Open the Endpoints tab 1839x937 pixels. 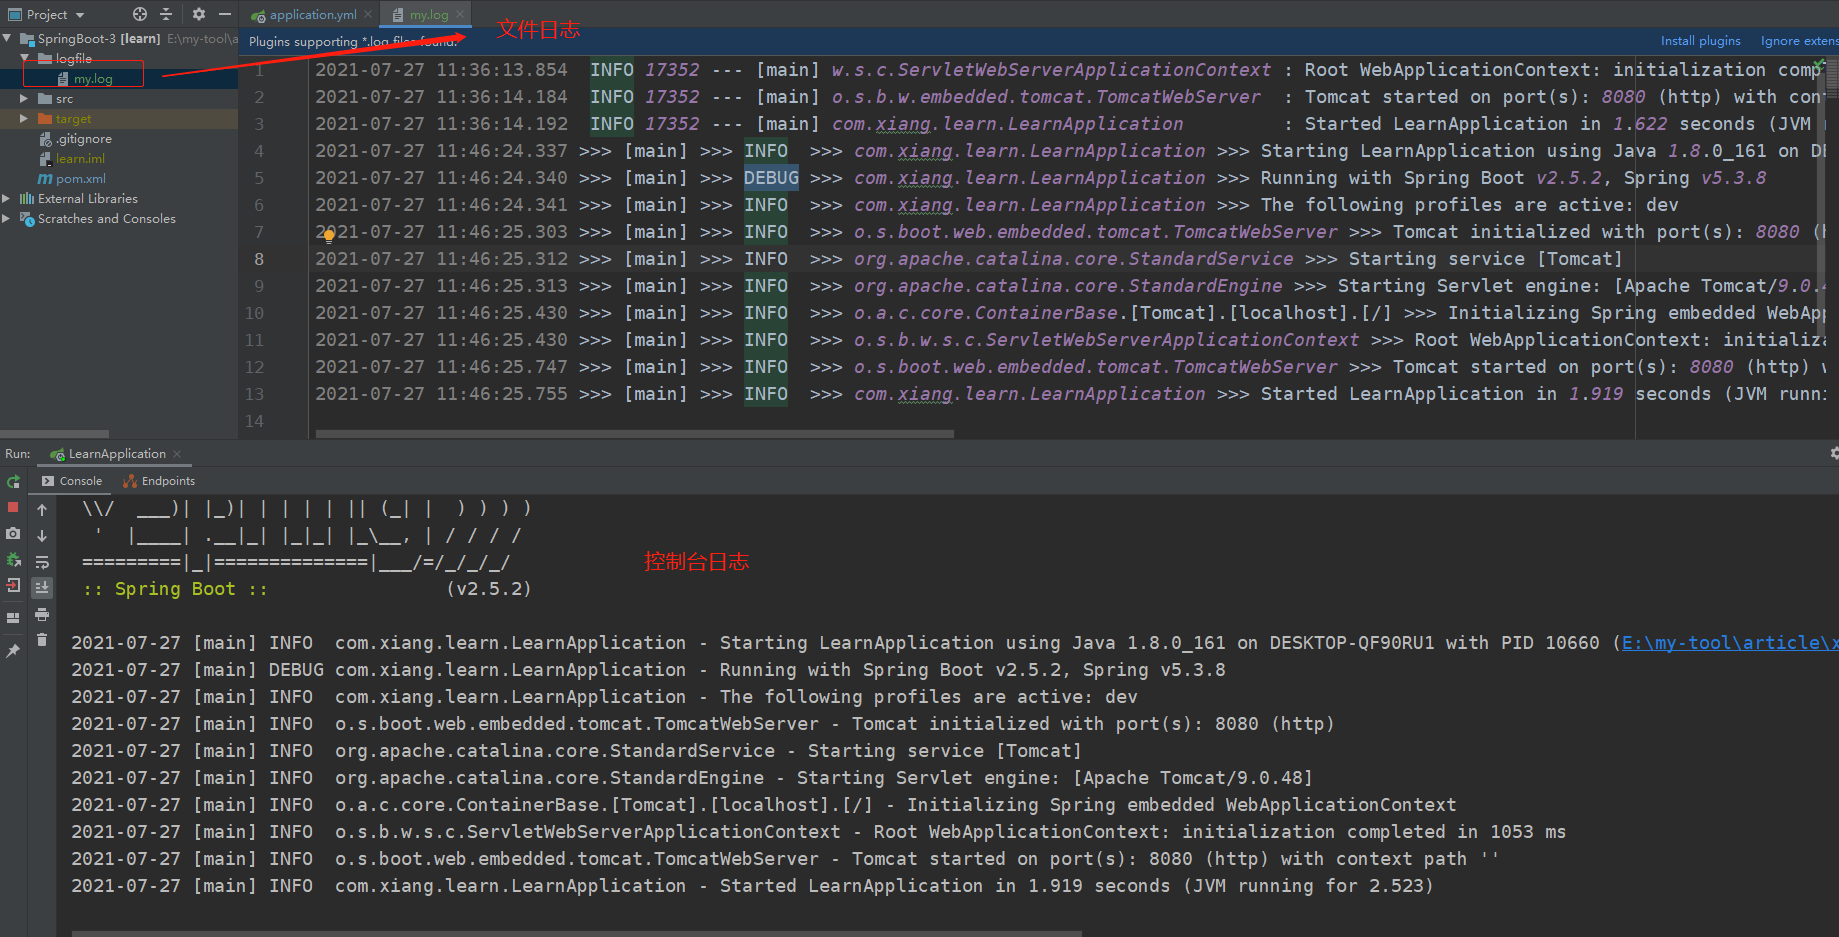coord(159,481)
